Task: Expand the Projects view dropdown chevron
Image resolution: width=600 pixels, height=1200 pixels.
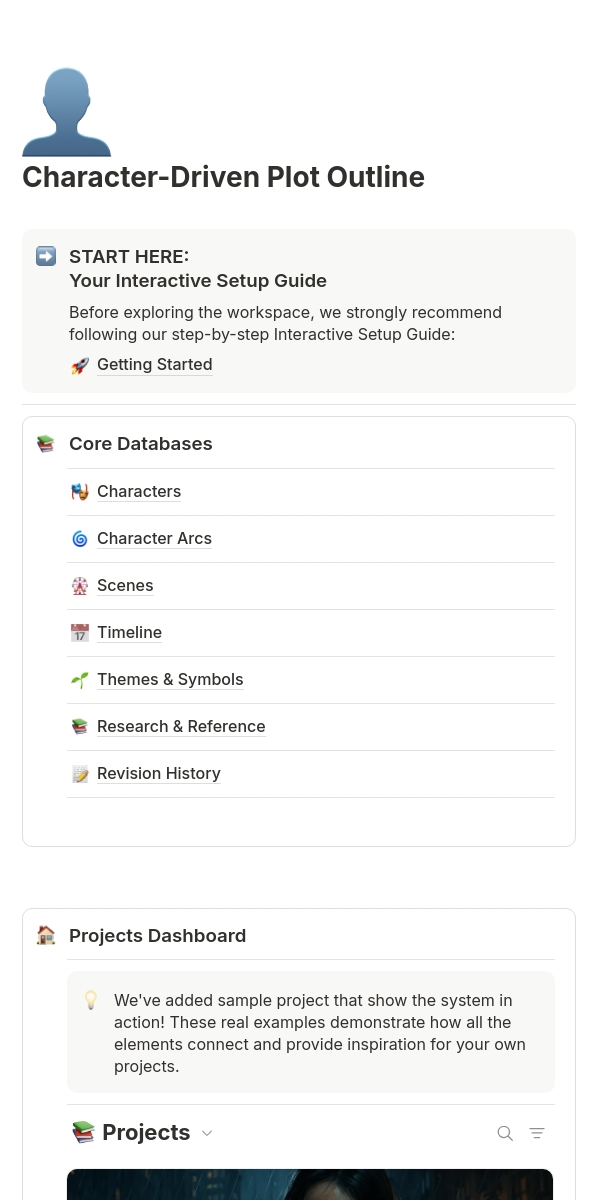Action: (x=207, y=1133)
